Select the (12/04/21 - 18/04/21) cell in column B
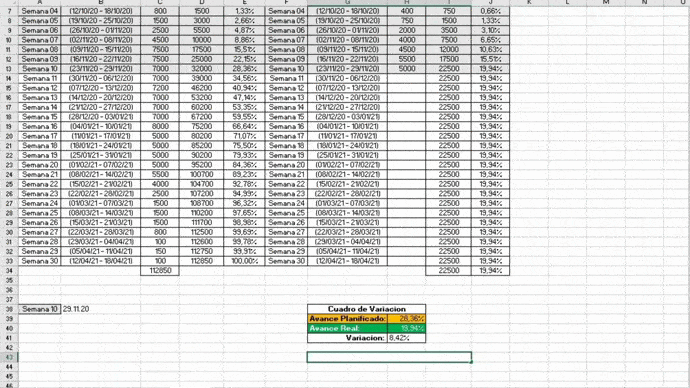Image resolution: width=690 pixels, height=388 pixels. [x=101, y=261]
